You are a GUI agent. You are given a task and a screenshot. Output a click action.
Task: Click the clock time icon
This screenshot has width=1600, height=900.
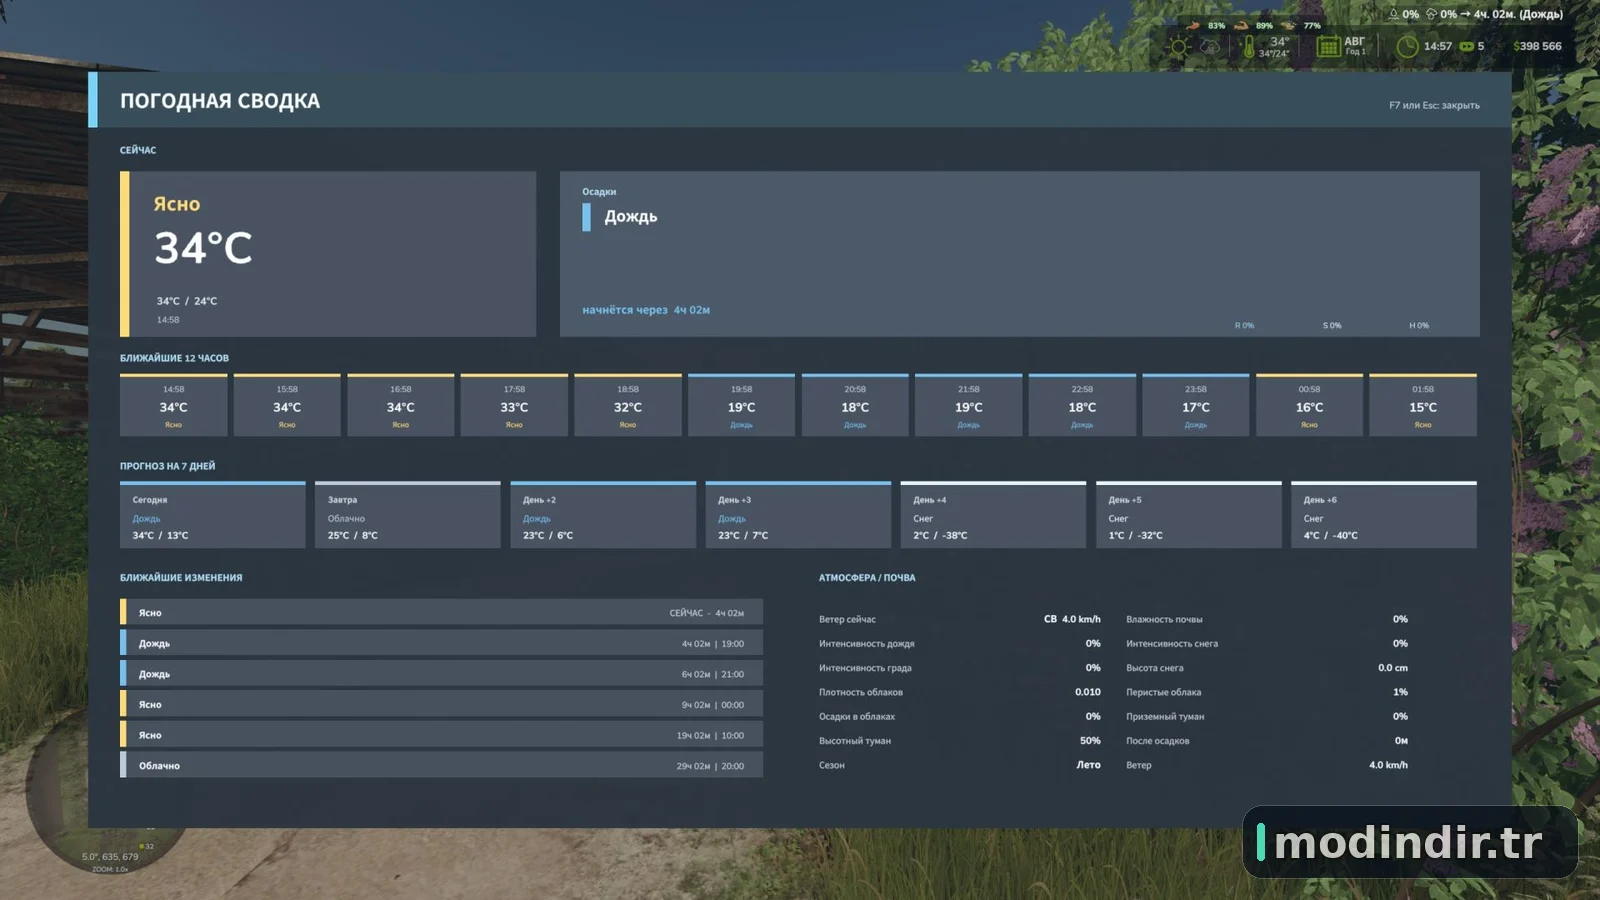point(1407,47)
